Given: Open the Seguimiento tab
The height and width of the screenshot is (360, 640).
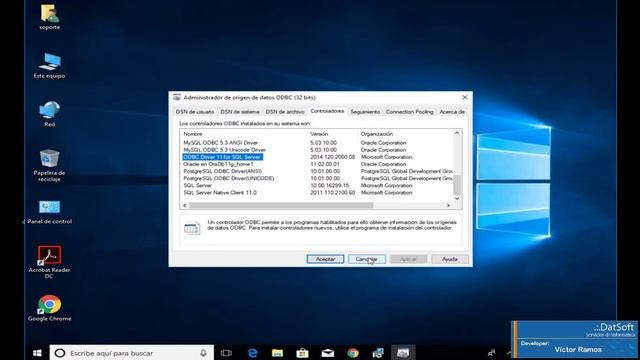Looking at the screenshot, I should click(x=365, y=112).
